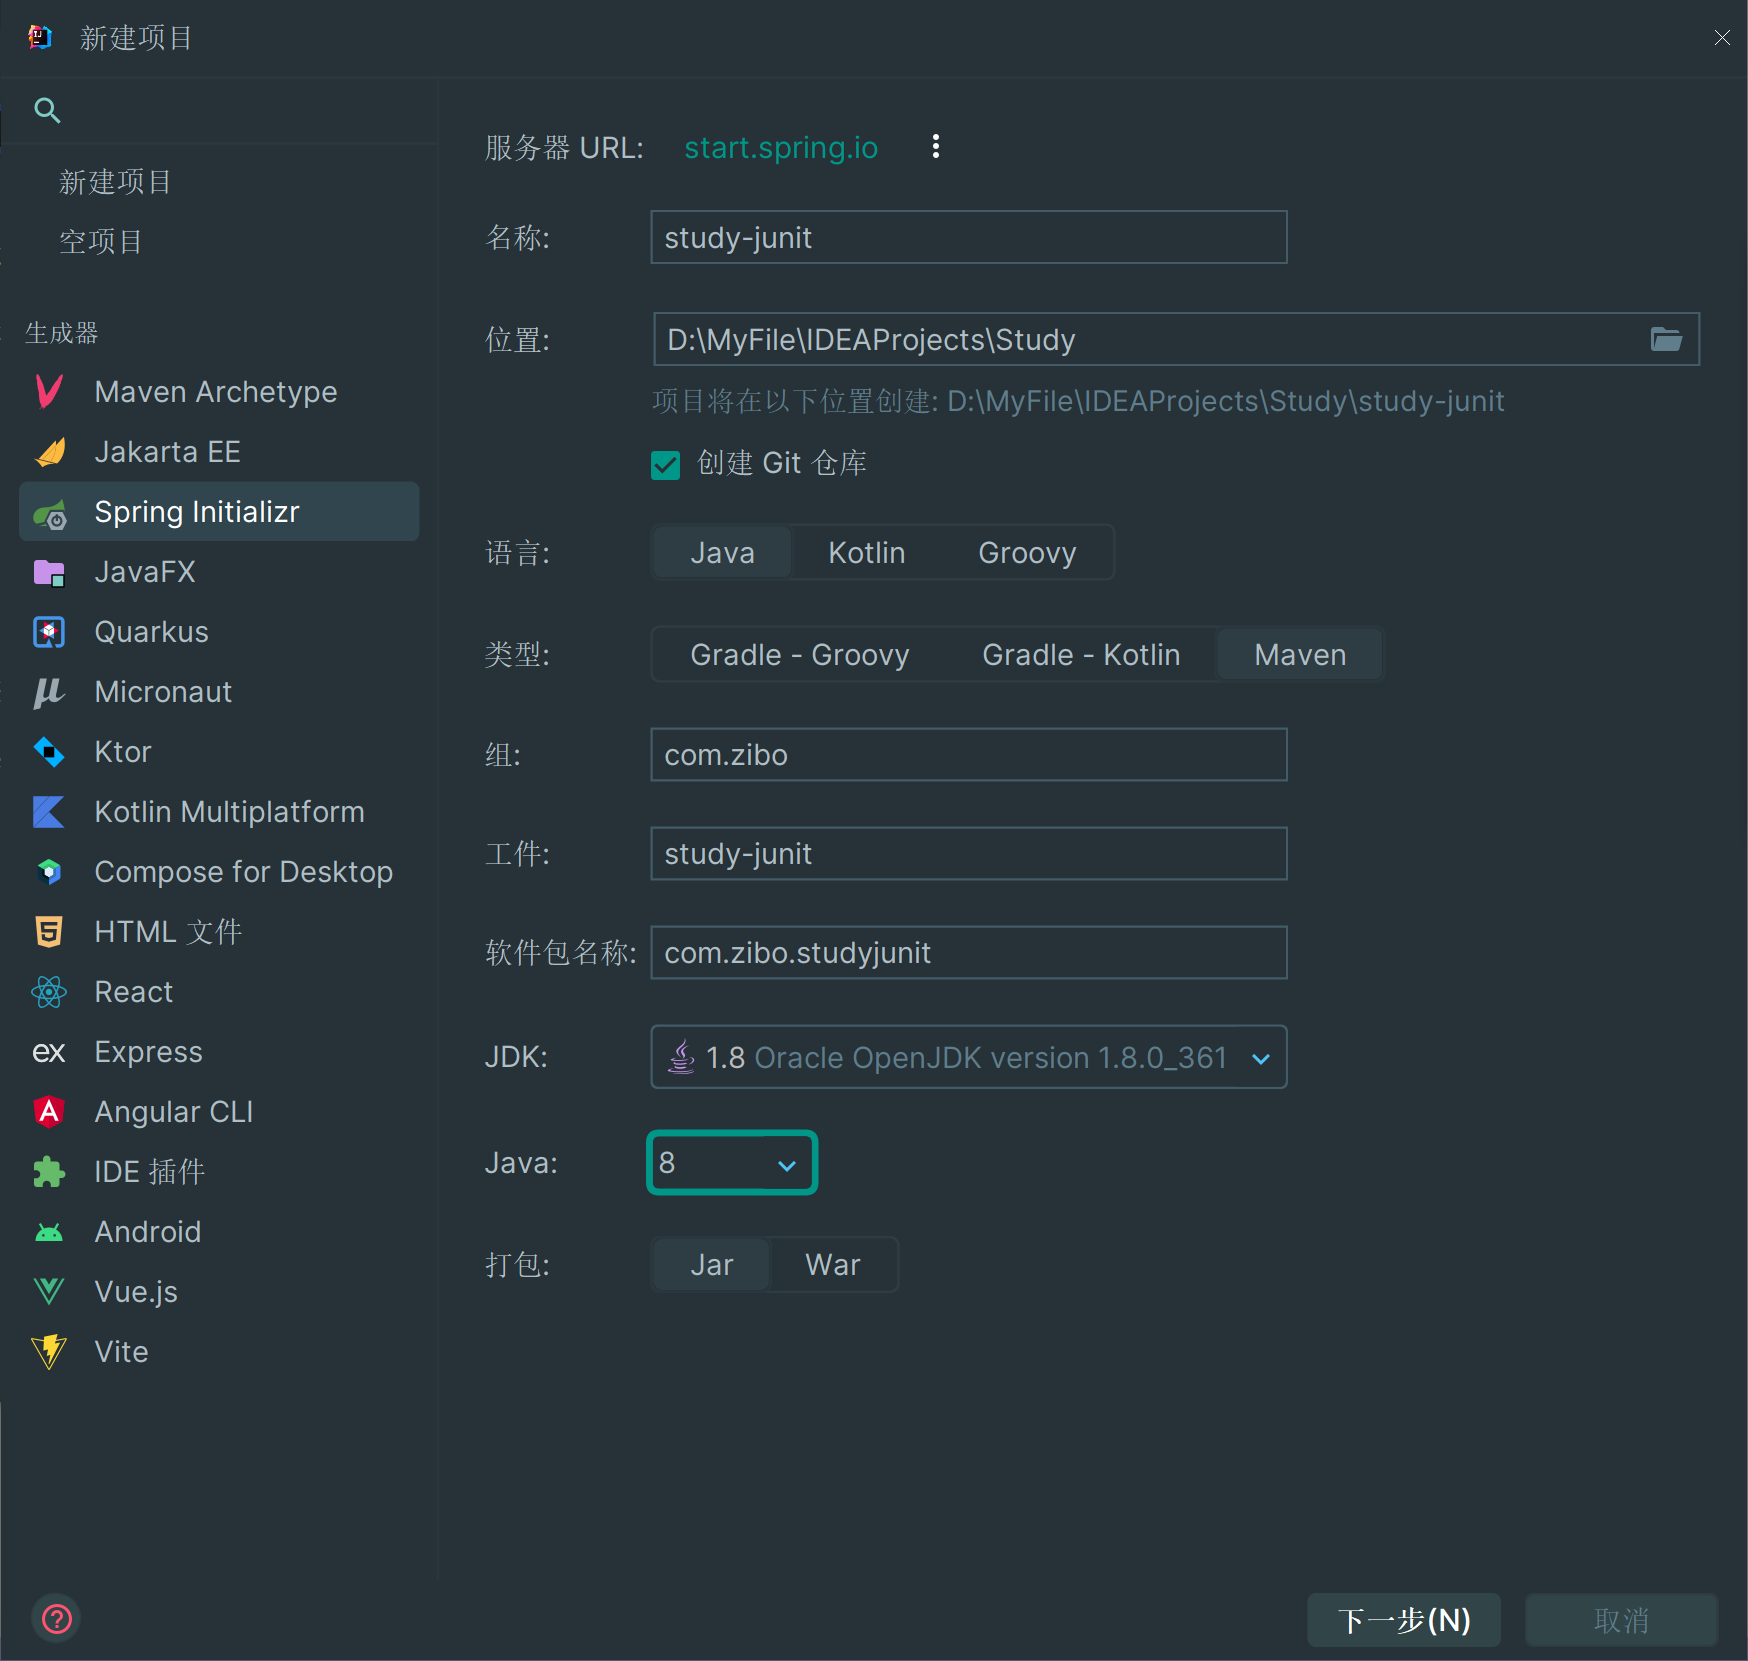
Task: Click the artifact field study-junit
Action: click(968, 853)
